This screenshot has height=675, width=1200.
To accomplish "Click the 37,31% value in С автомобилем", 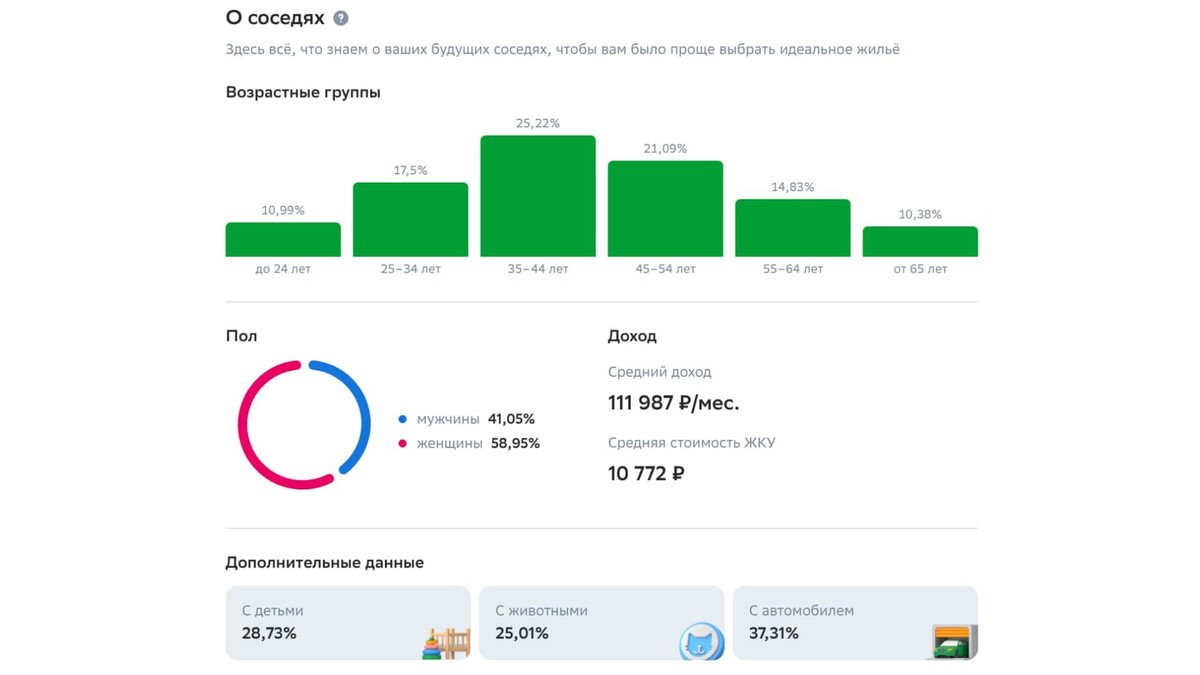I will (774, 633).
